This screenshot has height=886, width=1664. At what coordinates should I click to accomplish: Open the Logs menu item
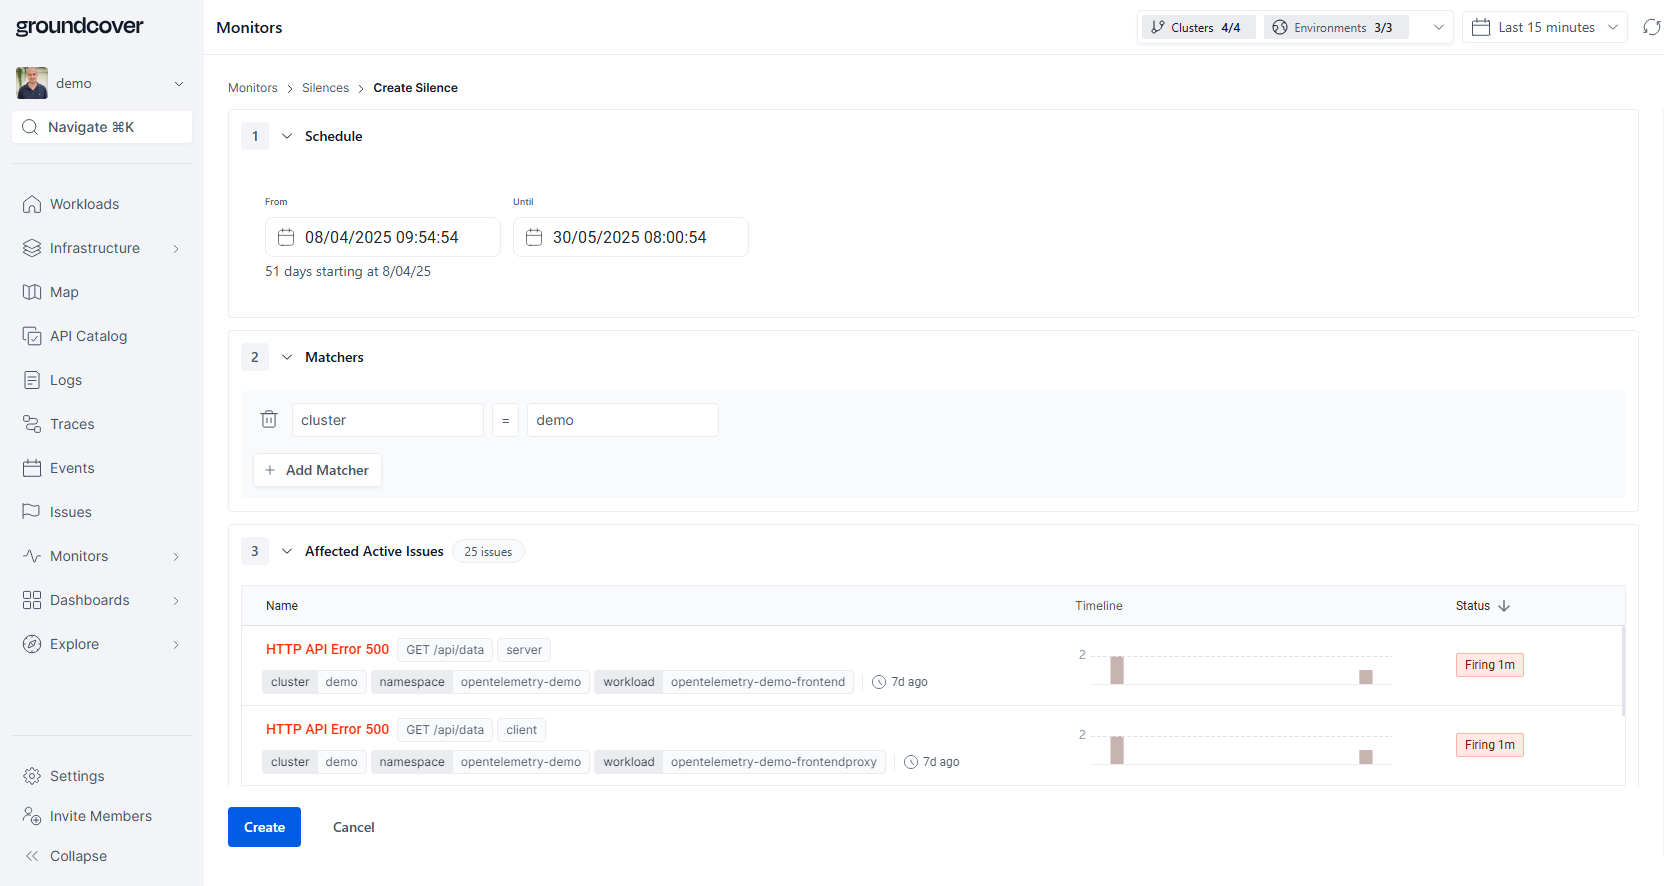66,380
